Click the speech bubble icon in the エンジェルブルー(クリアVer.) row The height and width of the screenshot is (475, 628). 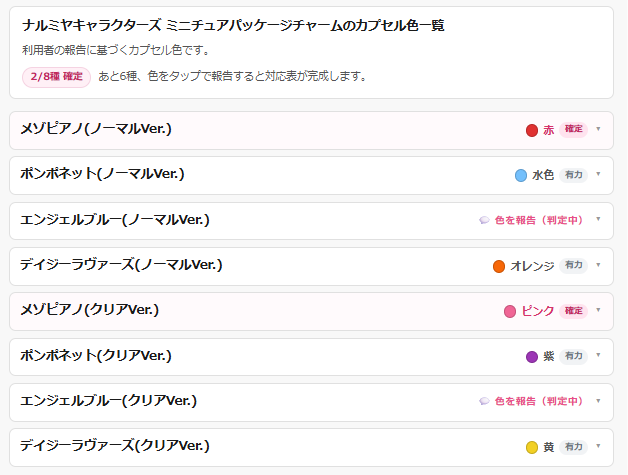click(x=484, y=401)
